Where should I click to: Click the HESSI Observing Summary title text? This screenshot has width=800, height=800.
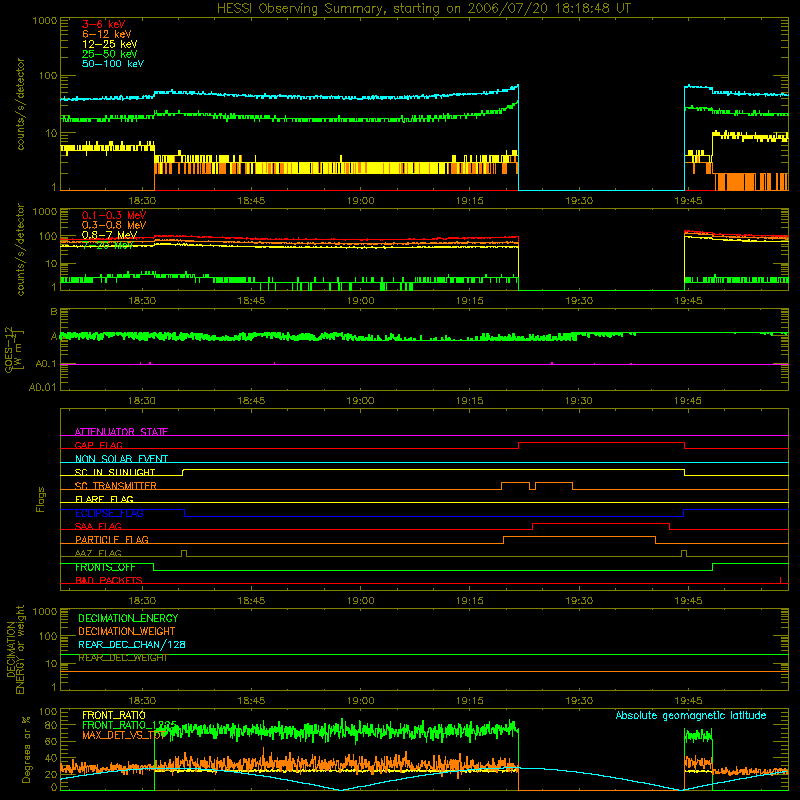click(x=423, y=9)
